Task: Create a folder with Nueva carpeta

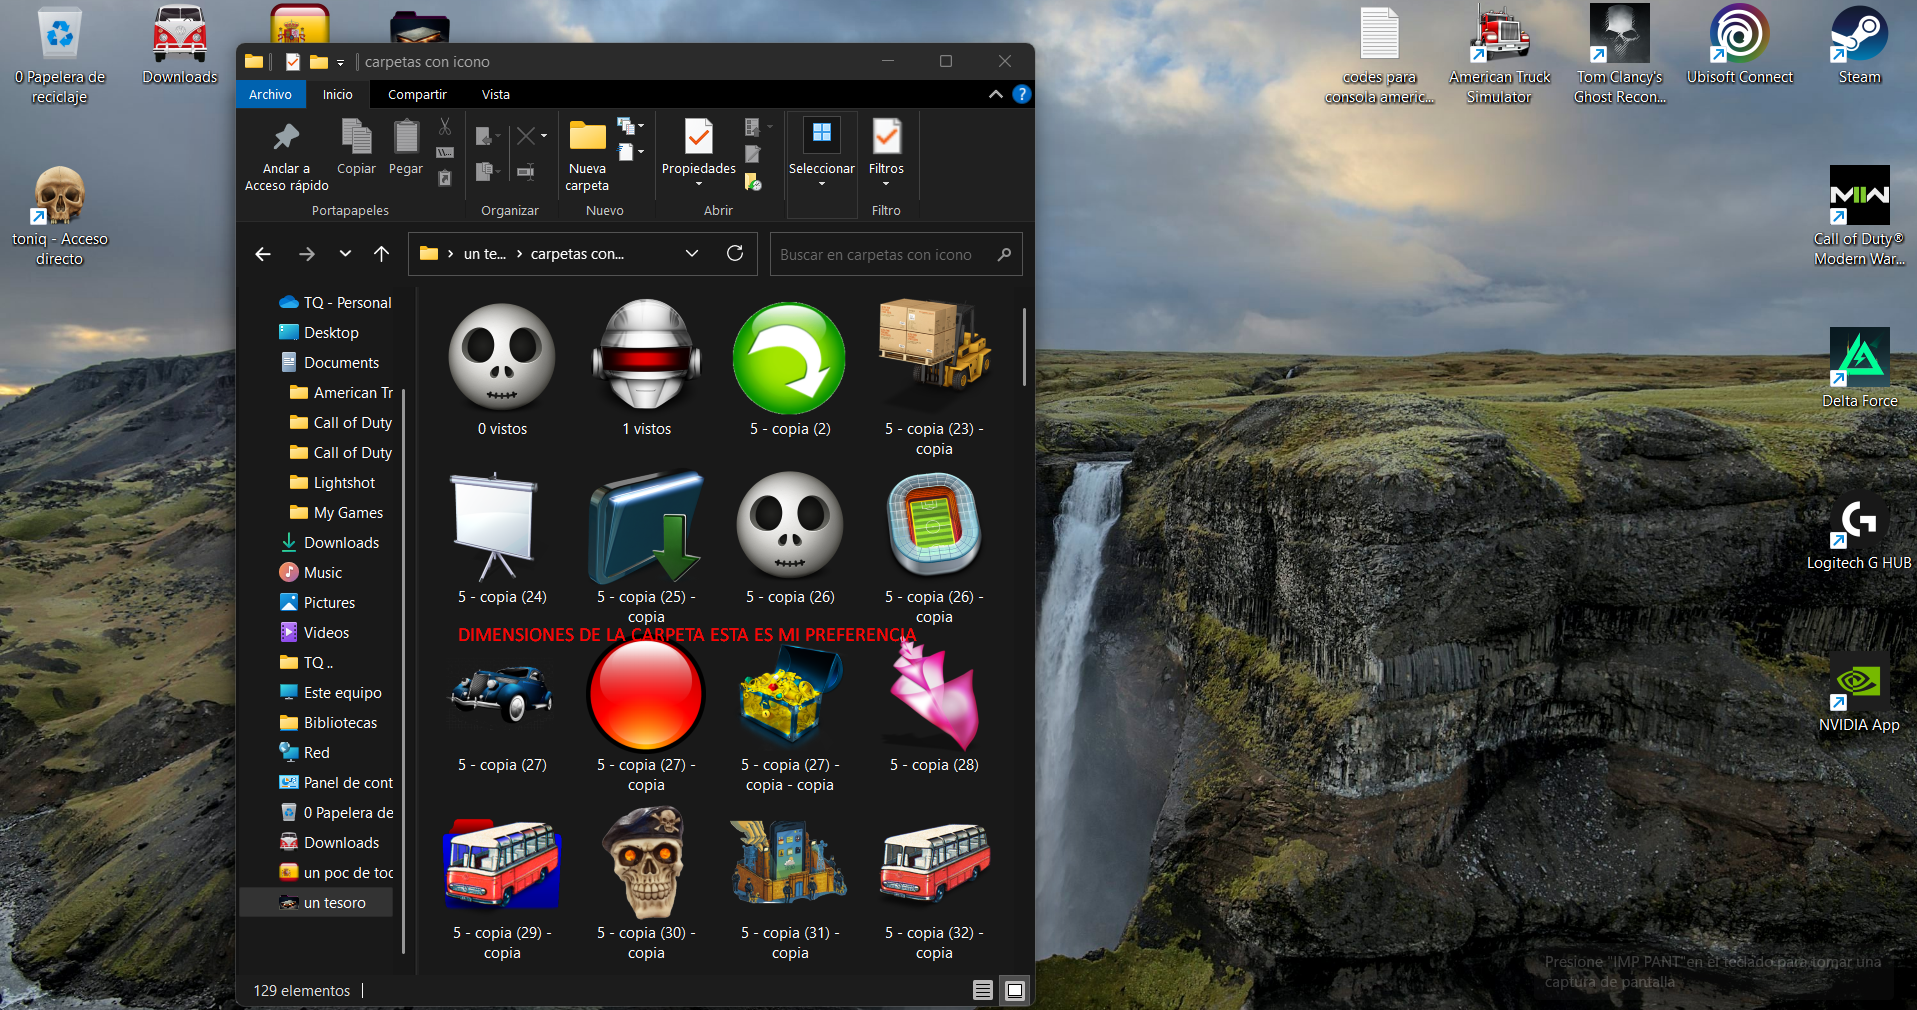Action: pos(587,156)
